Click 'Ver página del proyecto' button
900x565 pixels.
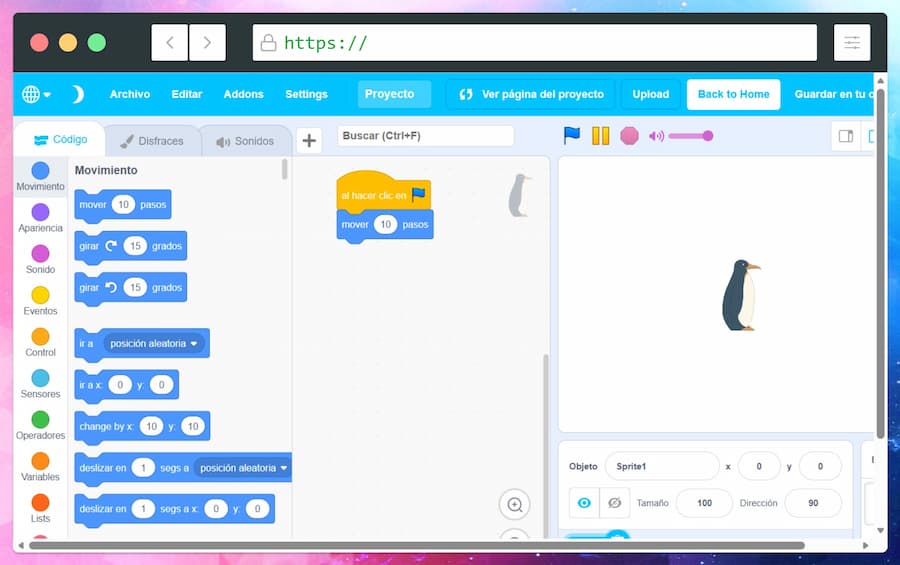click(531, 94)
